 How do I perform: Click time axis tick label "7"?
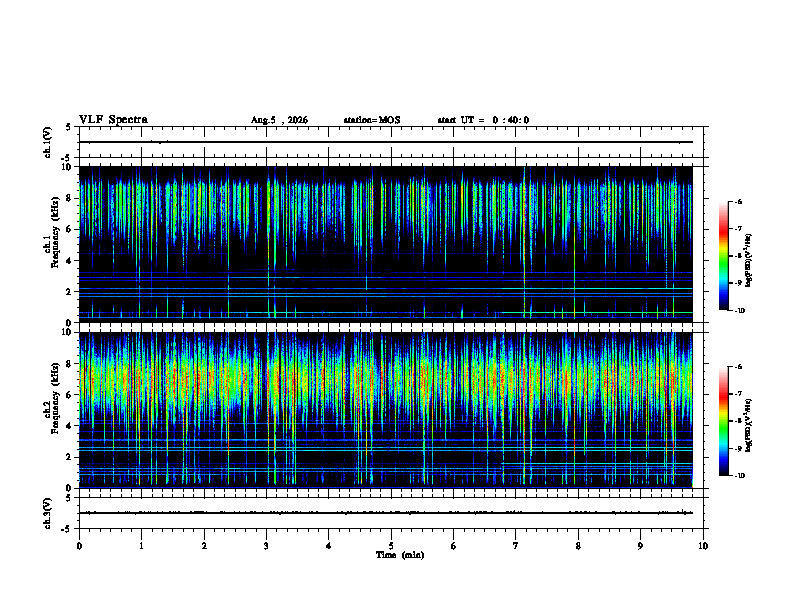(516, 546)
